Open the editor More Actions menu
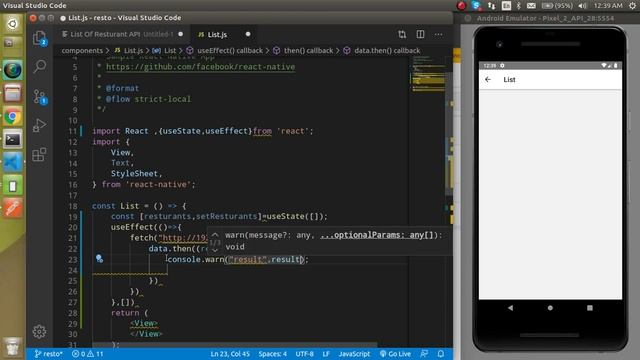Image resolution: width=640 pixels, height=360 pixels. 438,34
